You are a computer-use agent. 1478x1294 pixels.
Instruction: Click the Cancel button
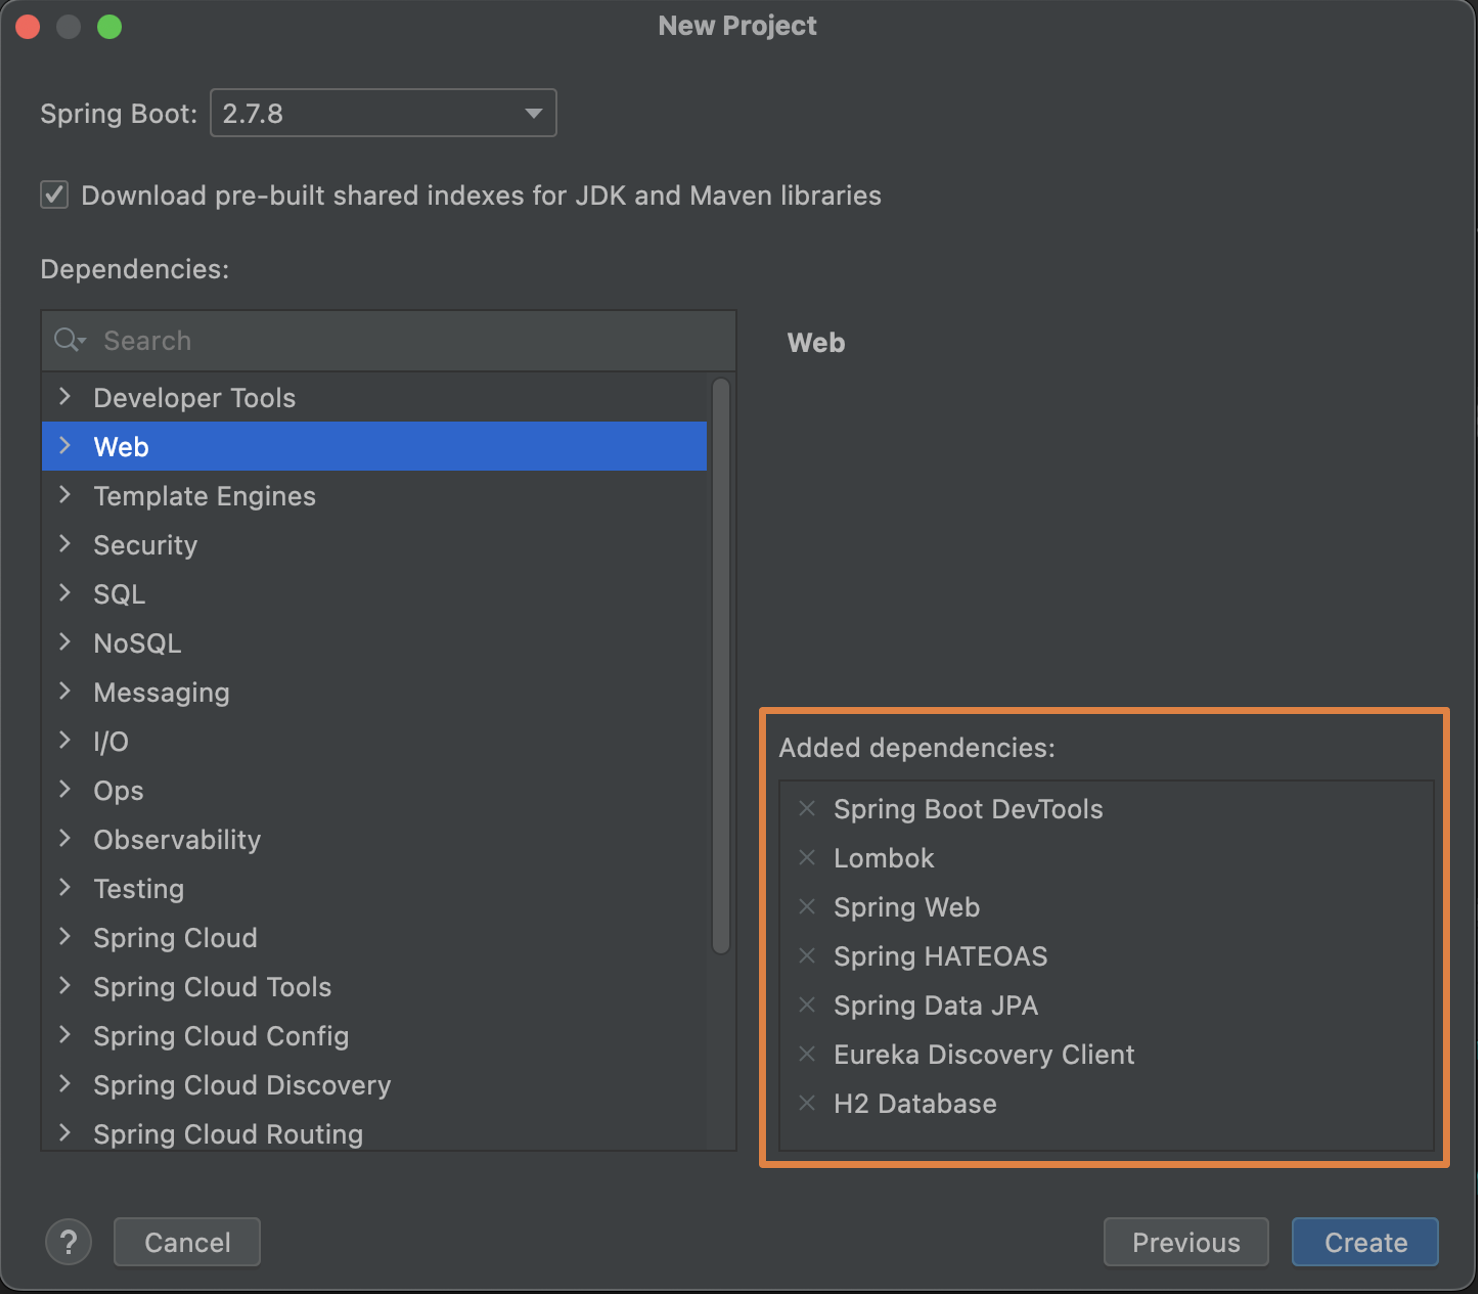[187, 1242]
